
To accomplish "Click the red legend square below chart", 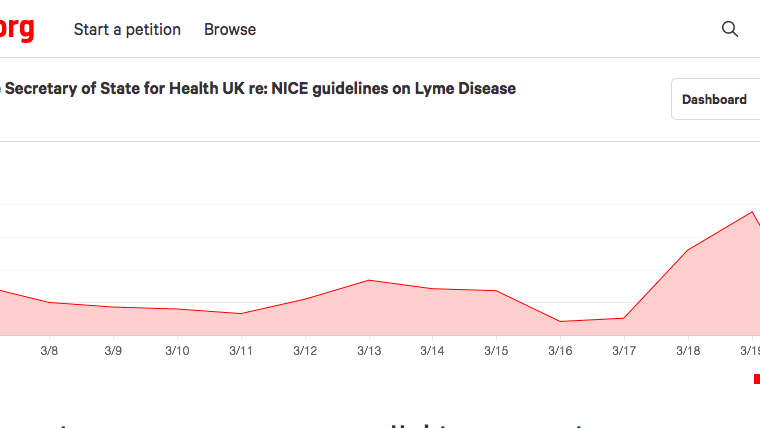I will pyautogui.click(x=756, y=379).
